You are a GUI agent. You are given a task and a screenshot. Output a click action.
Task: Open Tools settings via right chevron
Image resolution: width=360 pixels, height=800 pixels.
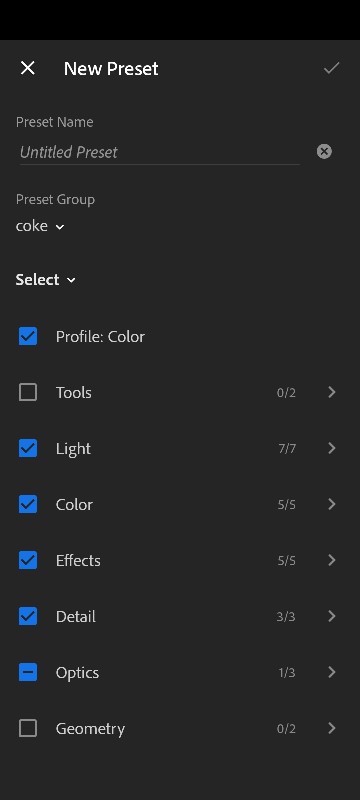pos(332,392)
